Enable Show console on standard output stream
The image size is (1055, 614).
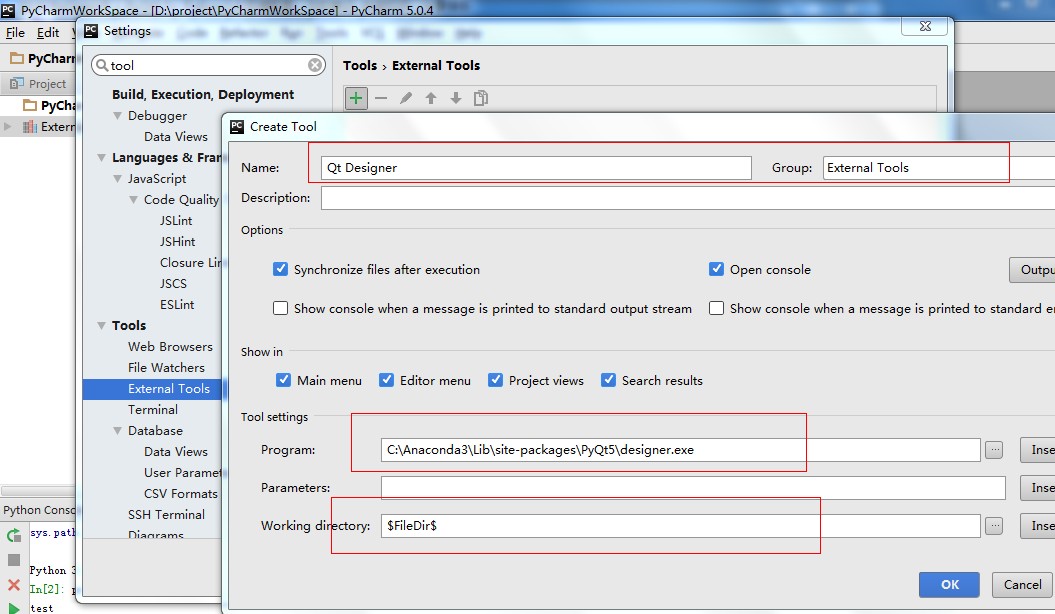(281, 308)
